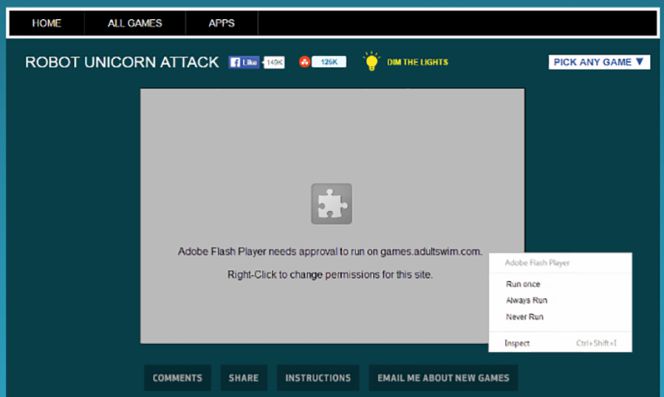Viewport: 664px width, 397px height.
Task: Open the INSTRUCTIONS button
Action: tap(318, 378)
